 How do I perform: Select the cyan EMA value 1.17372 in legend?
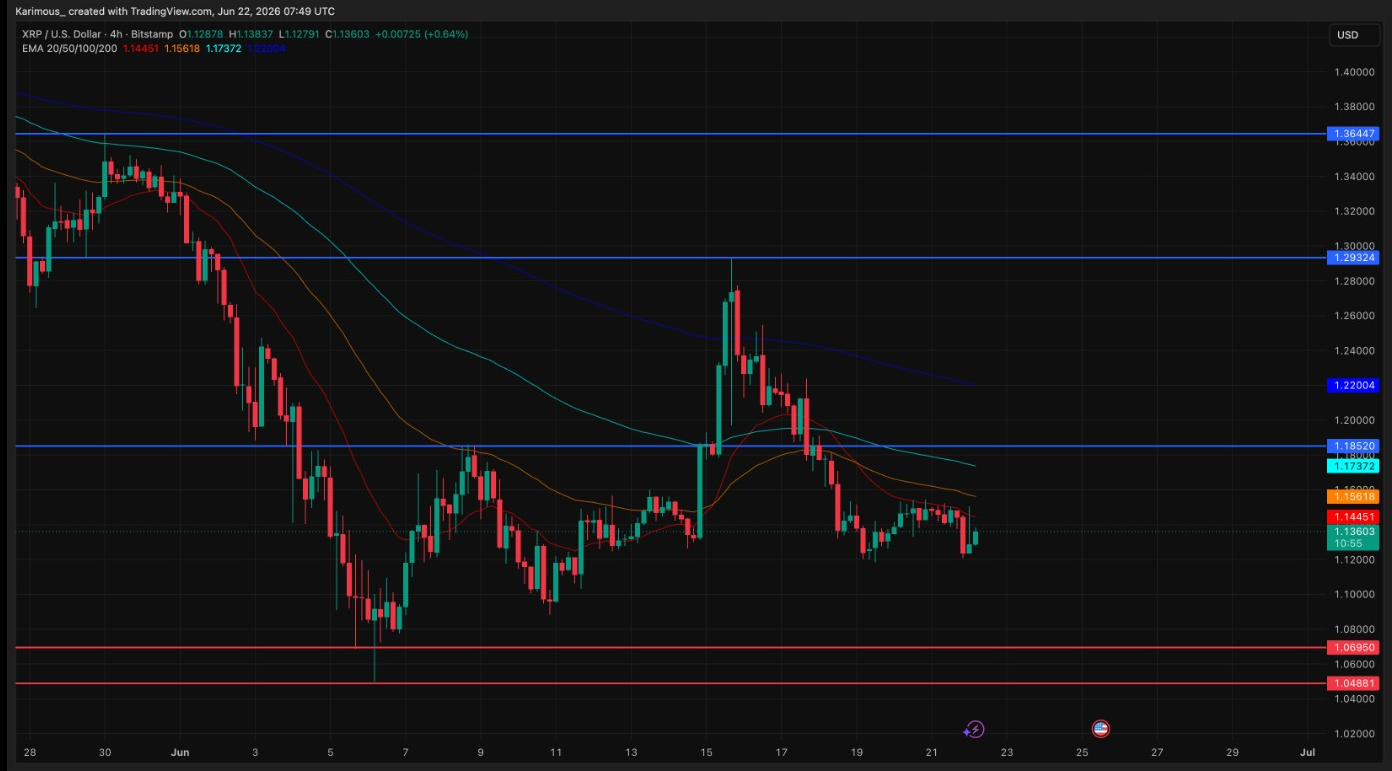tap(223, 48)
